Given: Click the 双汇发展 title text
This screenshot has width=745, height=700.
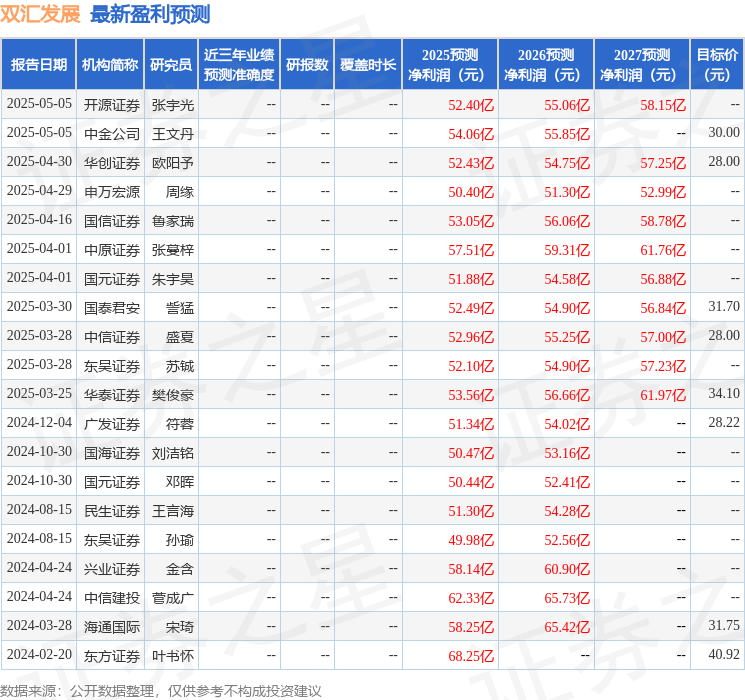Looking at the screenshot, I should pyautogui.click(x=40, y=14).
